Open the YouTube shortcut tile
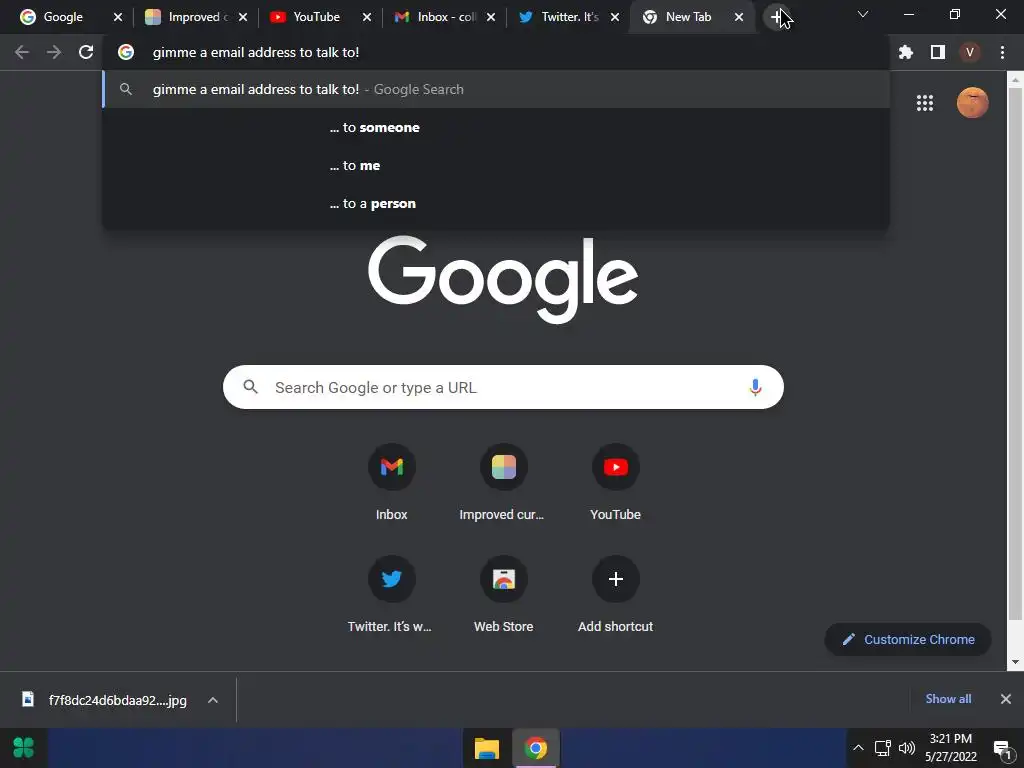 pos(615,482)
